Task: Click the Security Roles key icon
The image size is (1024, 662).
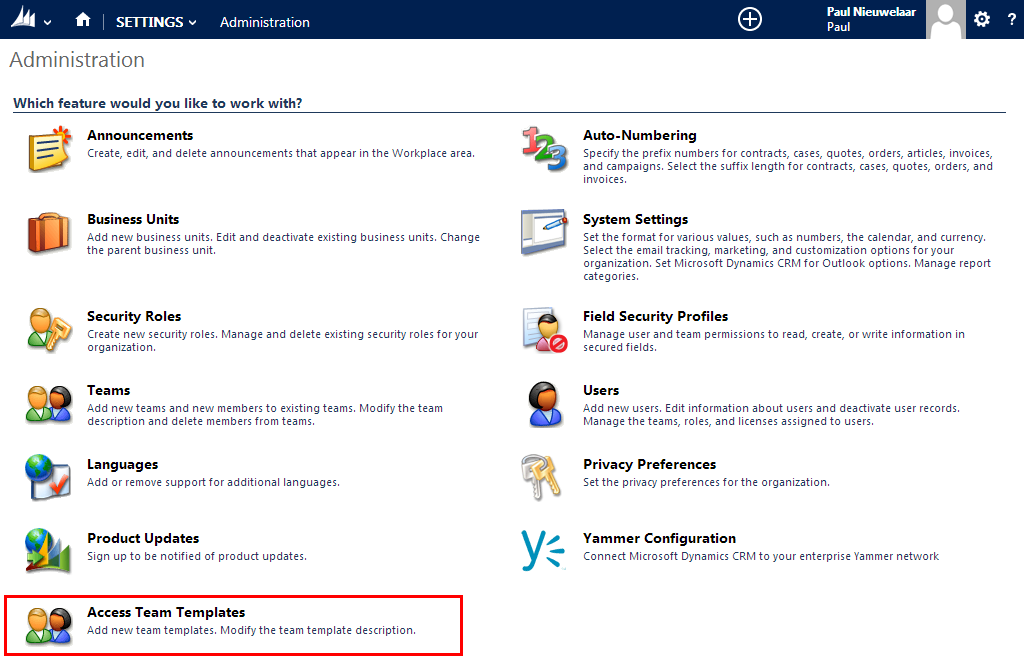Action: [49, 330]
